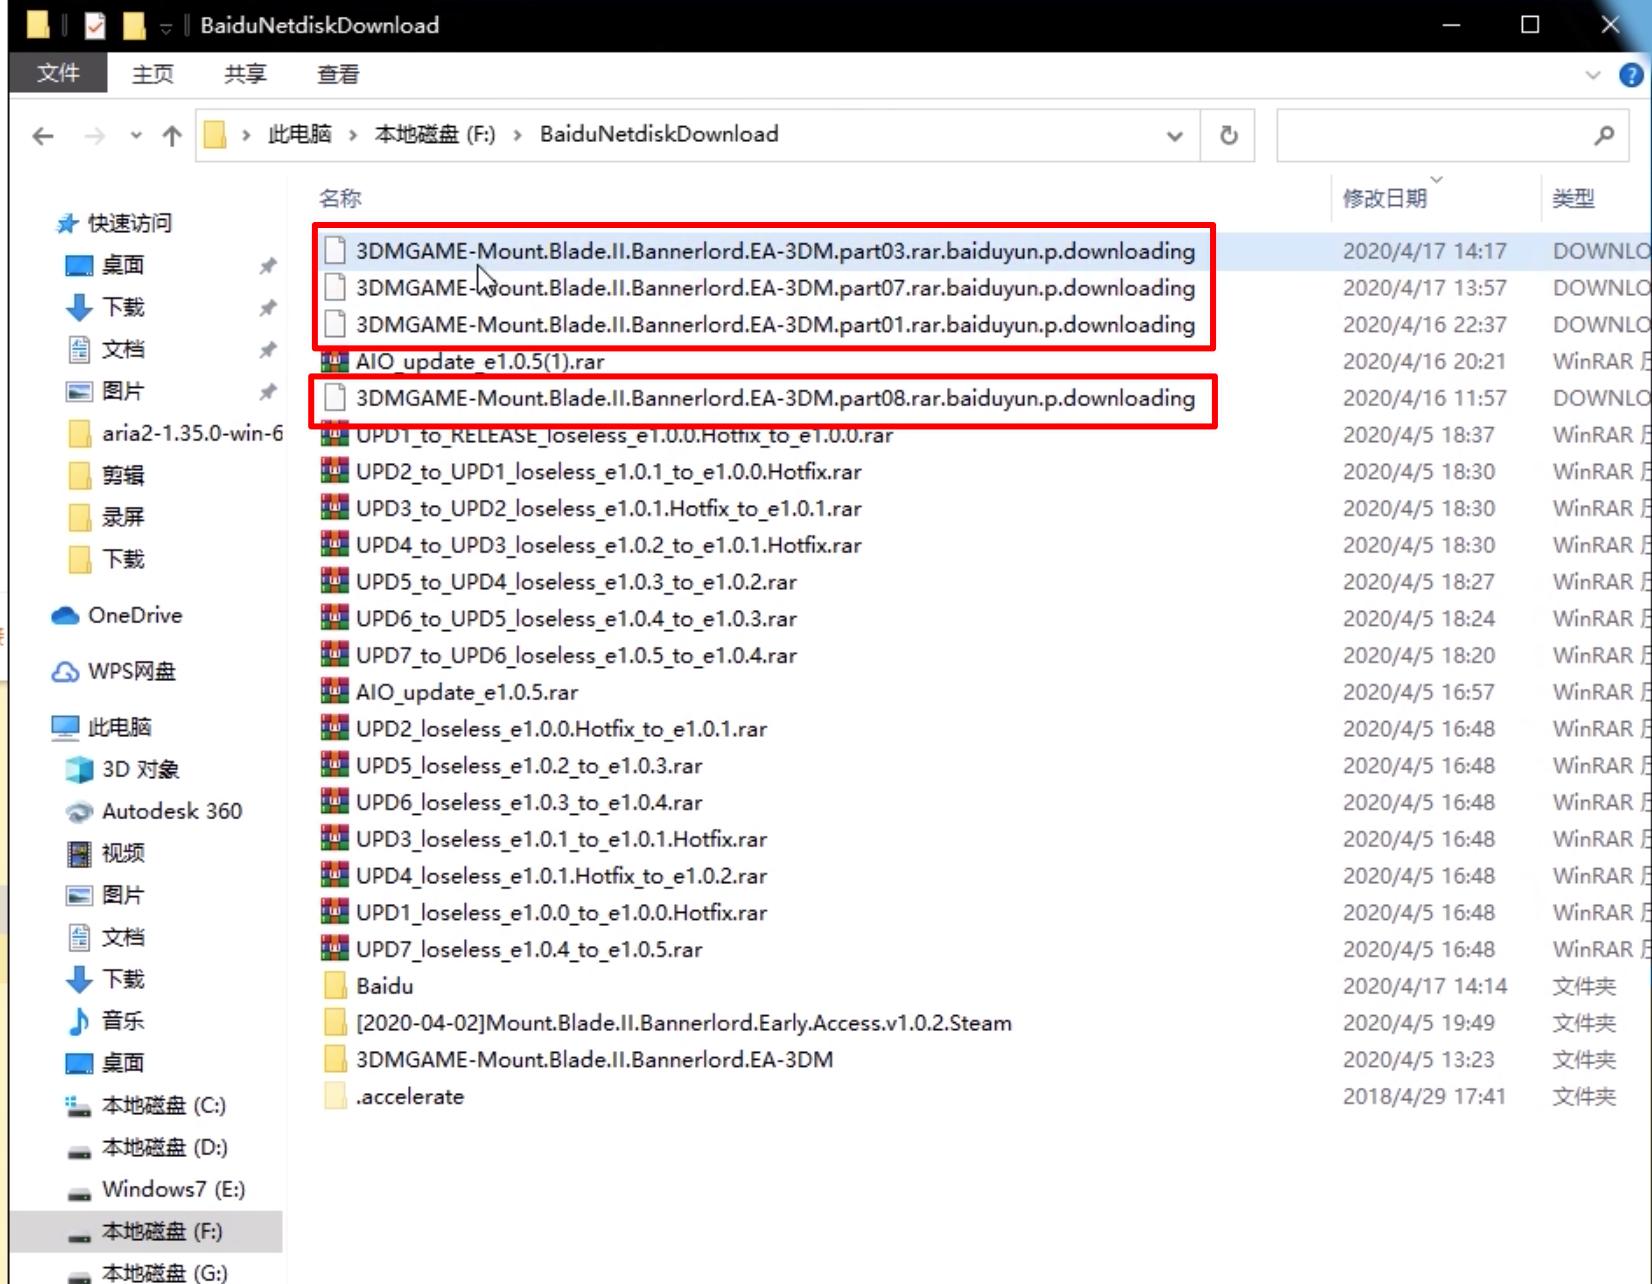Image resolution: width=1652 pixels, height=1284 pixels.
Task: Switch to the 共享 ribbon tab
Action: click(245, 74)
